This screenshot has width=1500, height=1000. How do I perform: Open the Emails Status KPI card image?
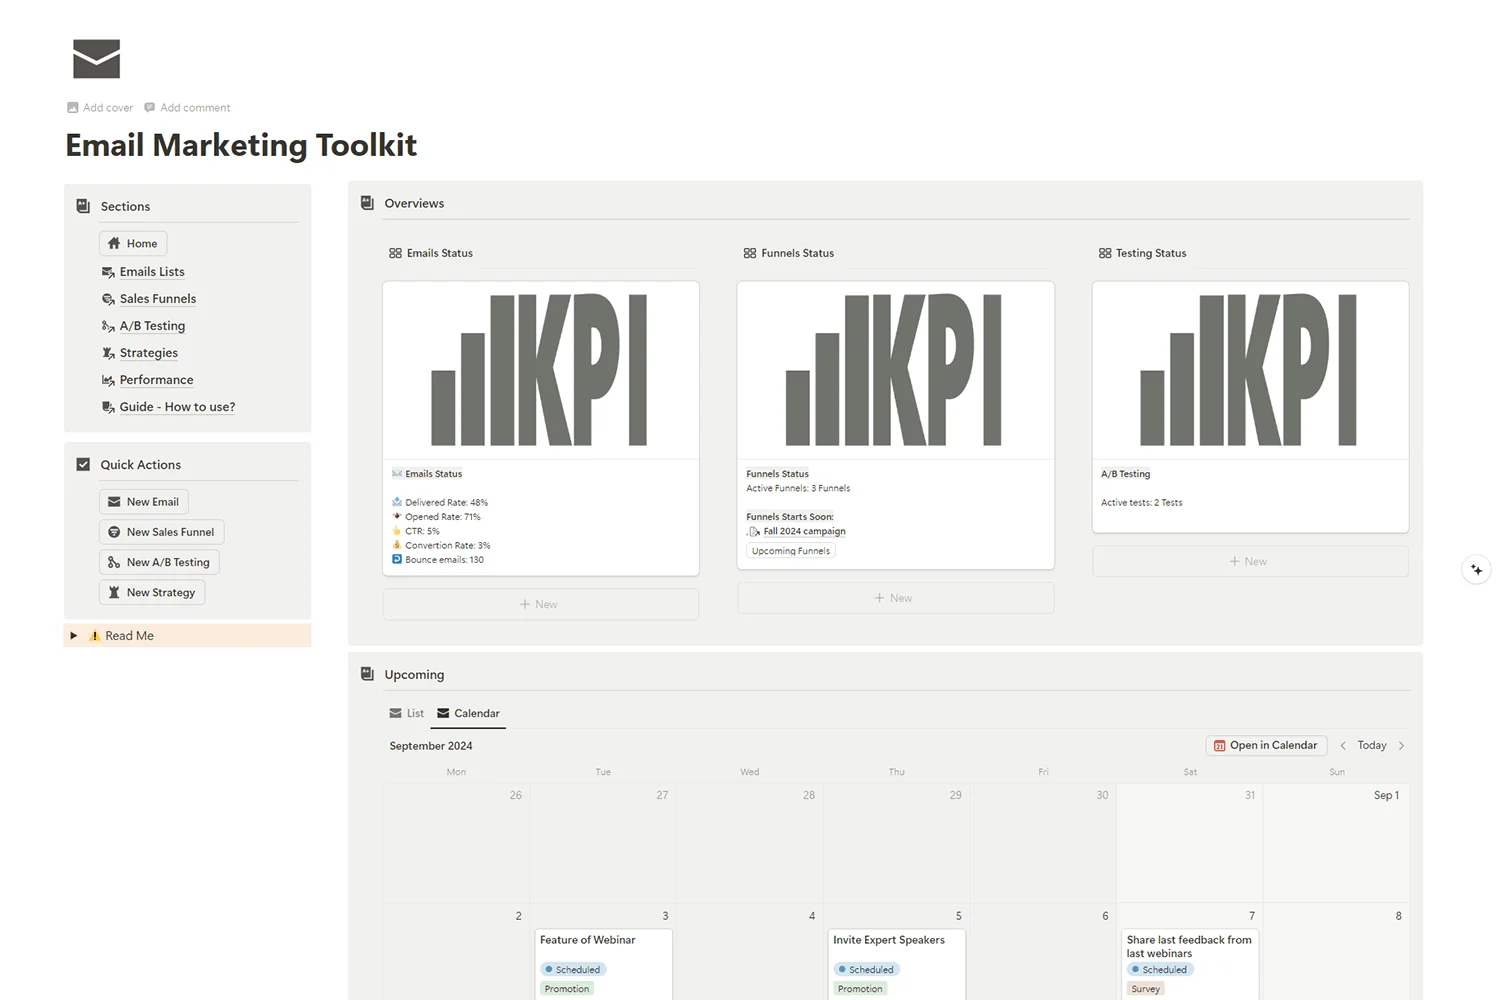pyautogui.click(x=540, y=370)
